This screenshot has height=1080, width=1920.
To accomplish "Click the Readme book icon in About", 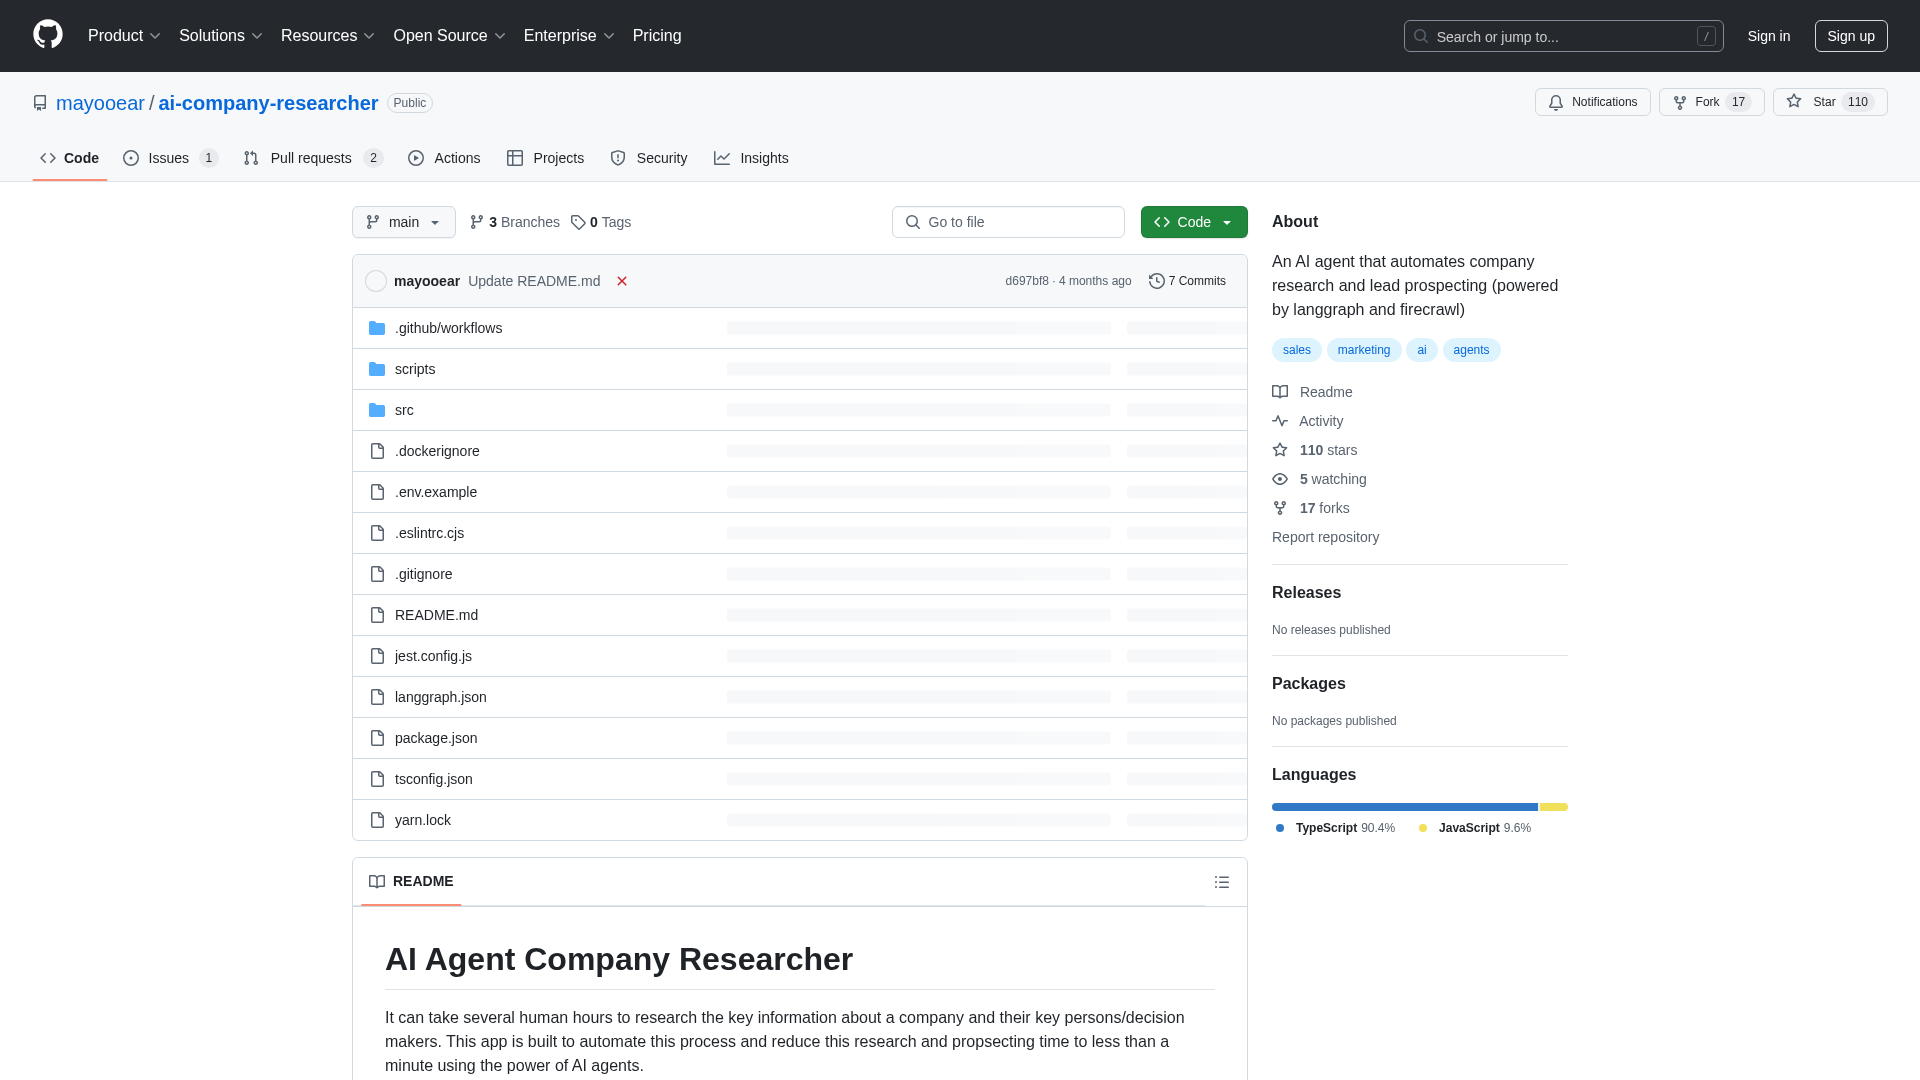I will [1280, 392].
